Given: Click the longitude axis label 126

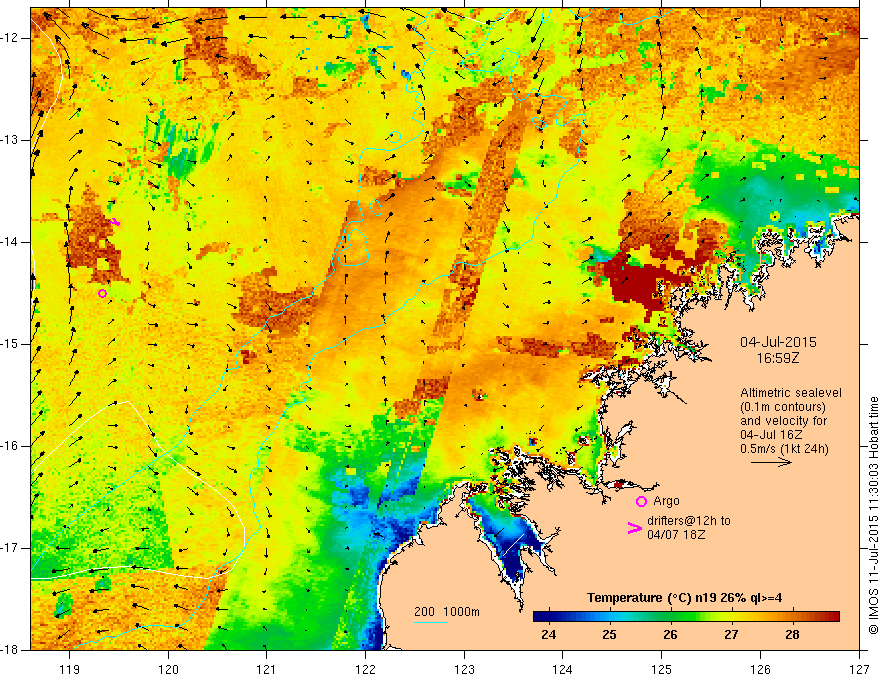Looking at the screenshot, I should pyautogui.click(x=760, y=669).
